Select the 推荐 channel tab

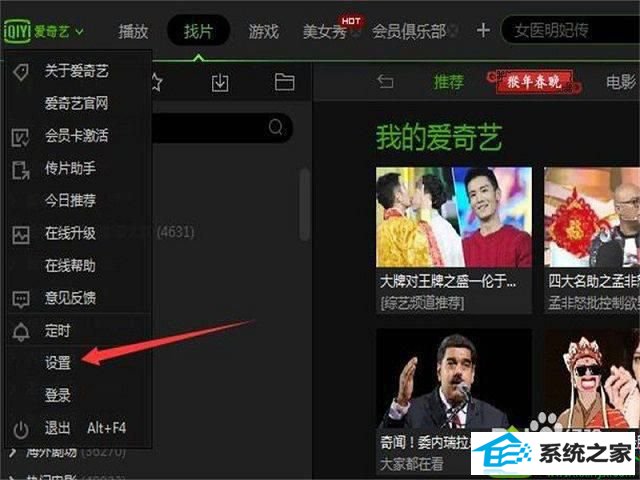[449, 82]
